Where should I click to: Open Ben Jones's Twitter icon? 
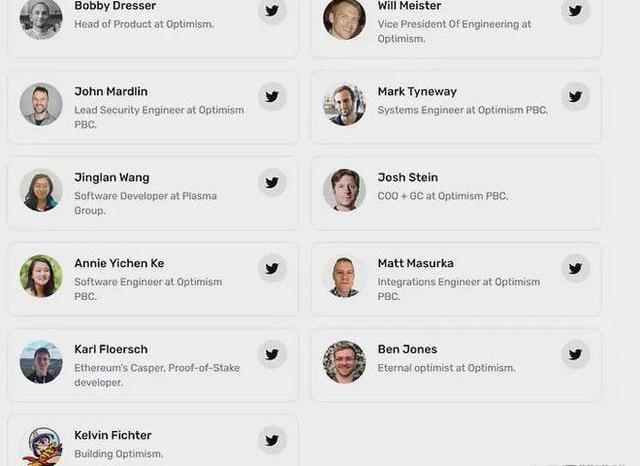574,354
